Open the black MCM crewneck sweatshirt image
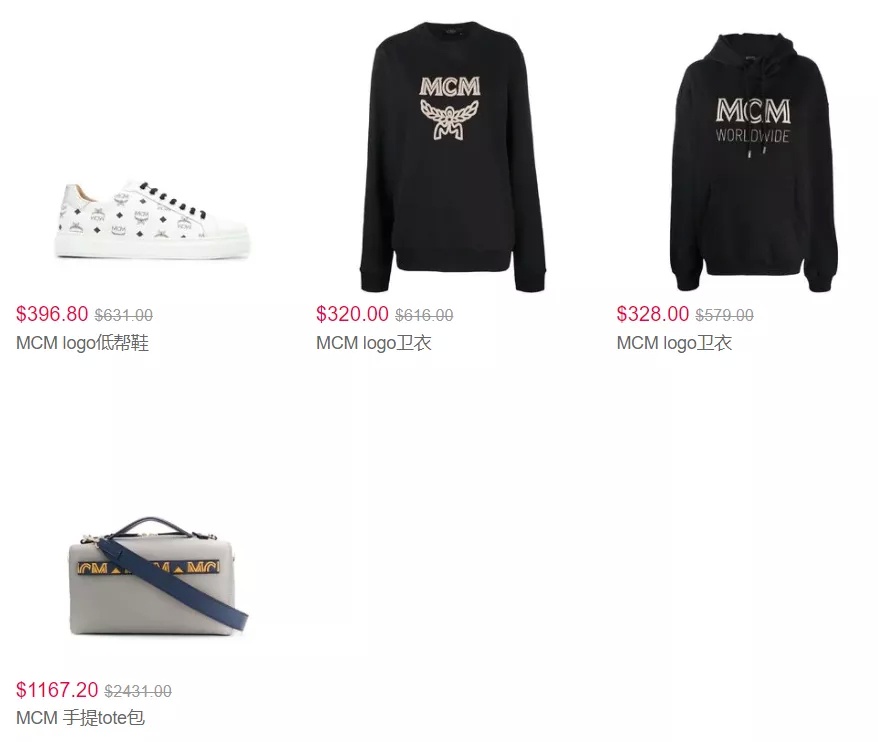The width and height of the screenshot is (878, 742). (452, 157)
